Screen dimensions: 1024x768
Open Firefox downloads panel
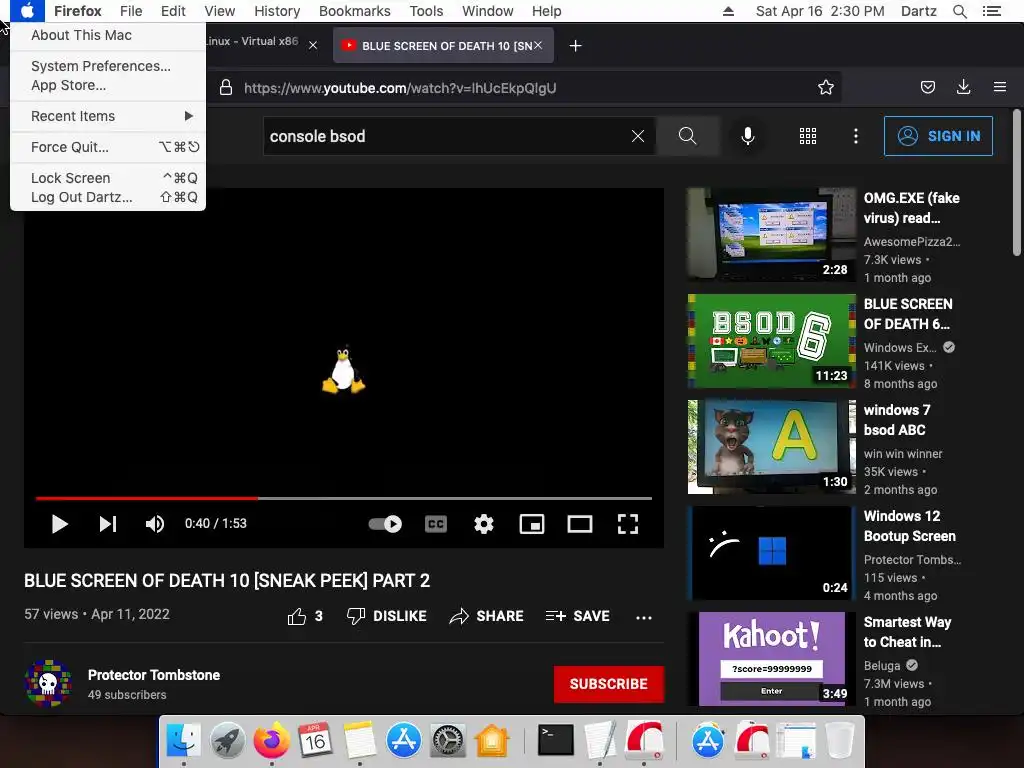pos(963,87)
